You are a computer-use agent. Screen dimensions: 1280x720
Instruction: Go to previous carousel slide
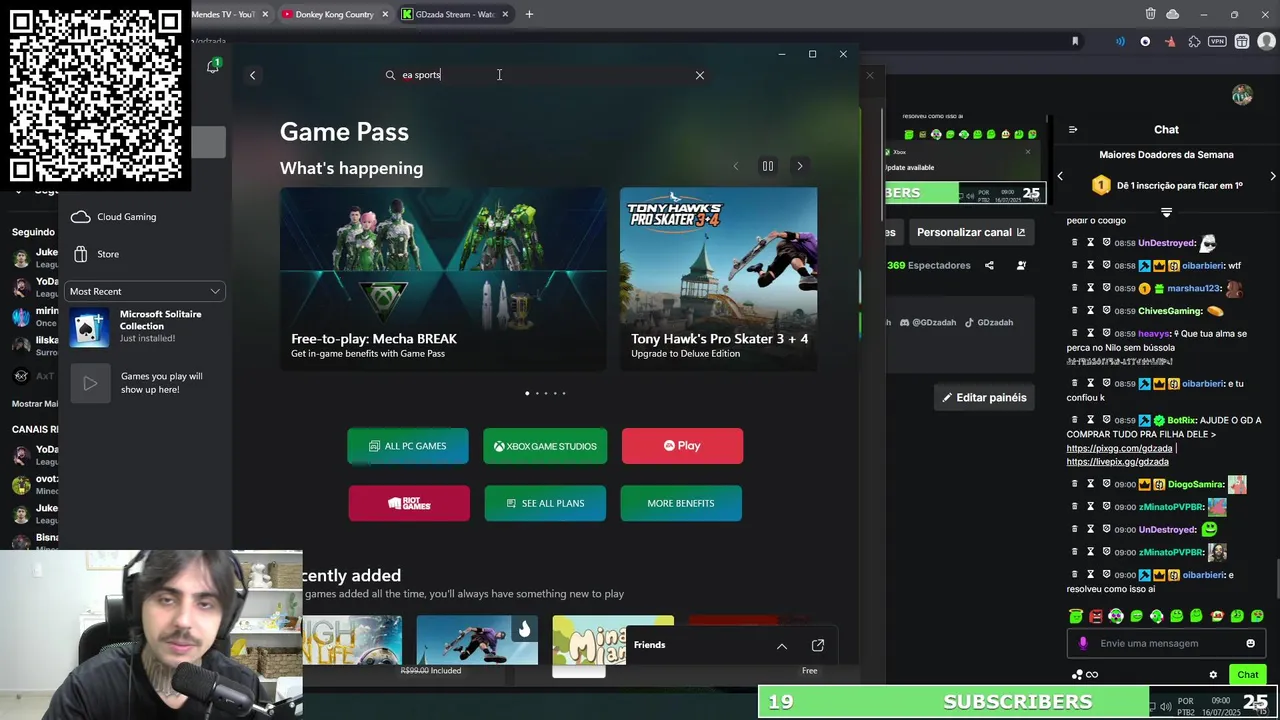point(736,166)
